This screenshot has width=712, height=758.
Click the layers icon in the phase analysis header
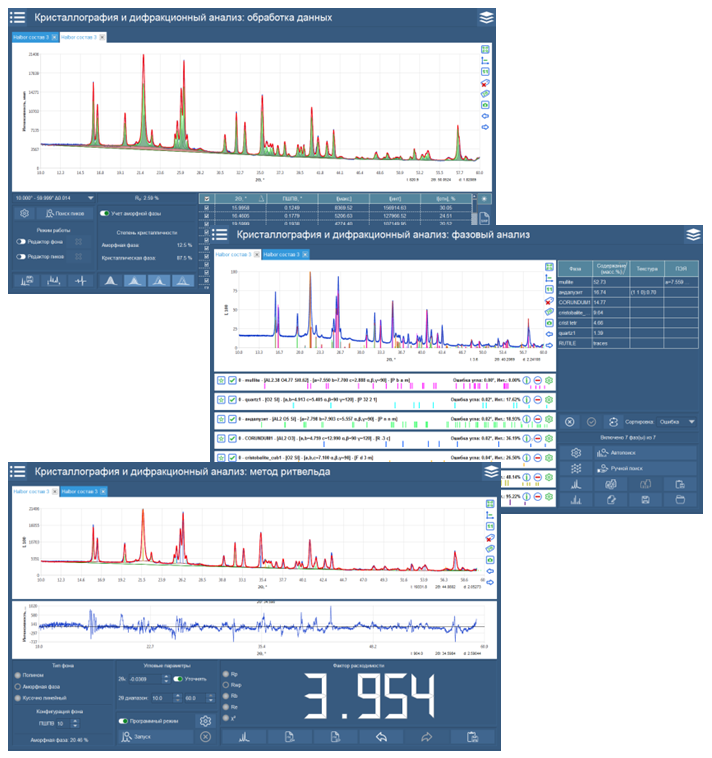click(693, 235)
